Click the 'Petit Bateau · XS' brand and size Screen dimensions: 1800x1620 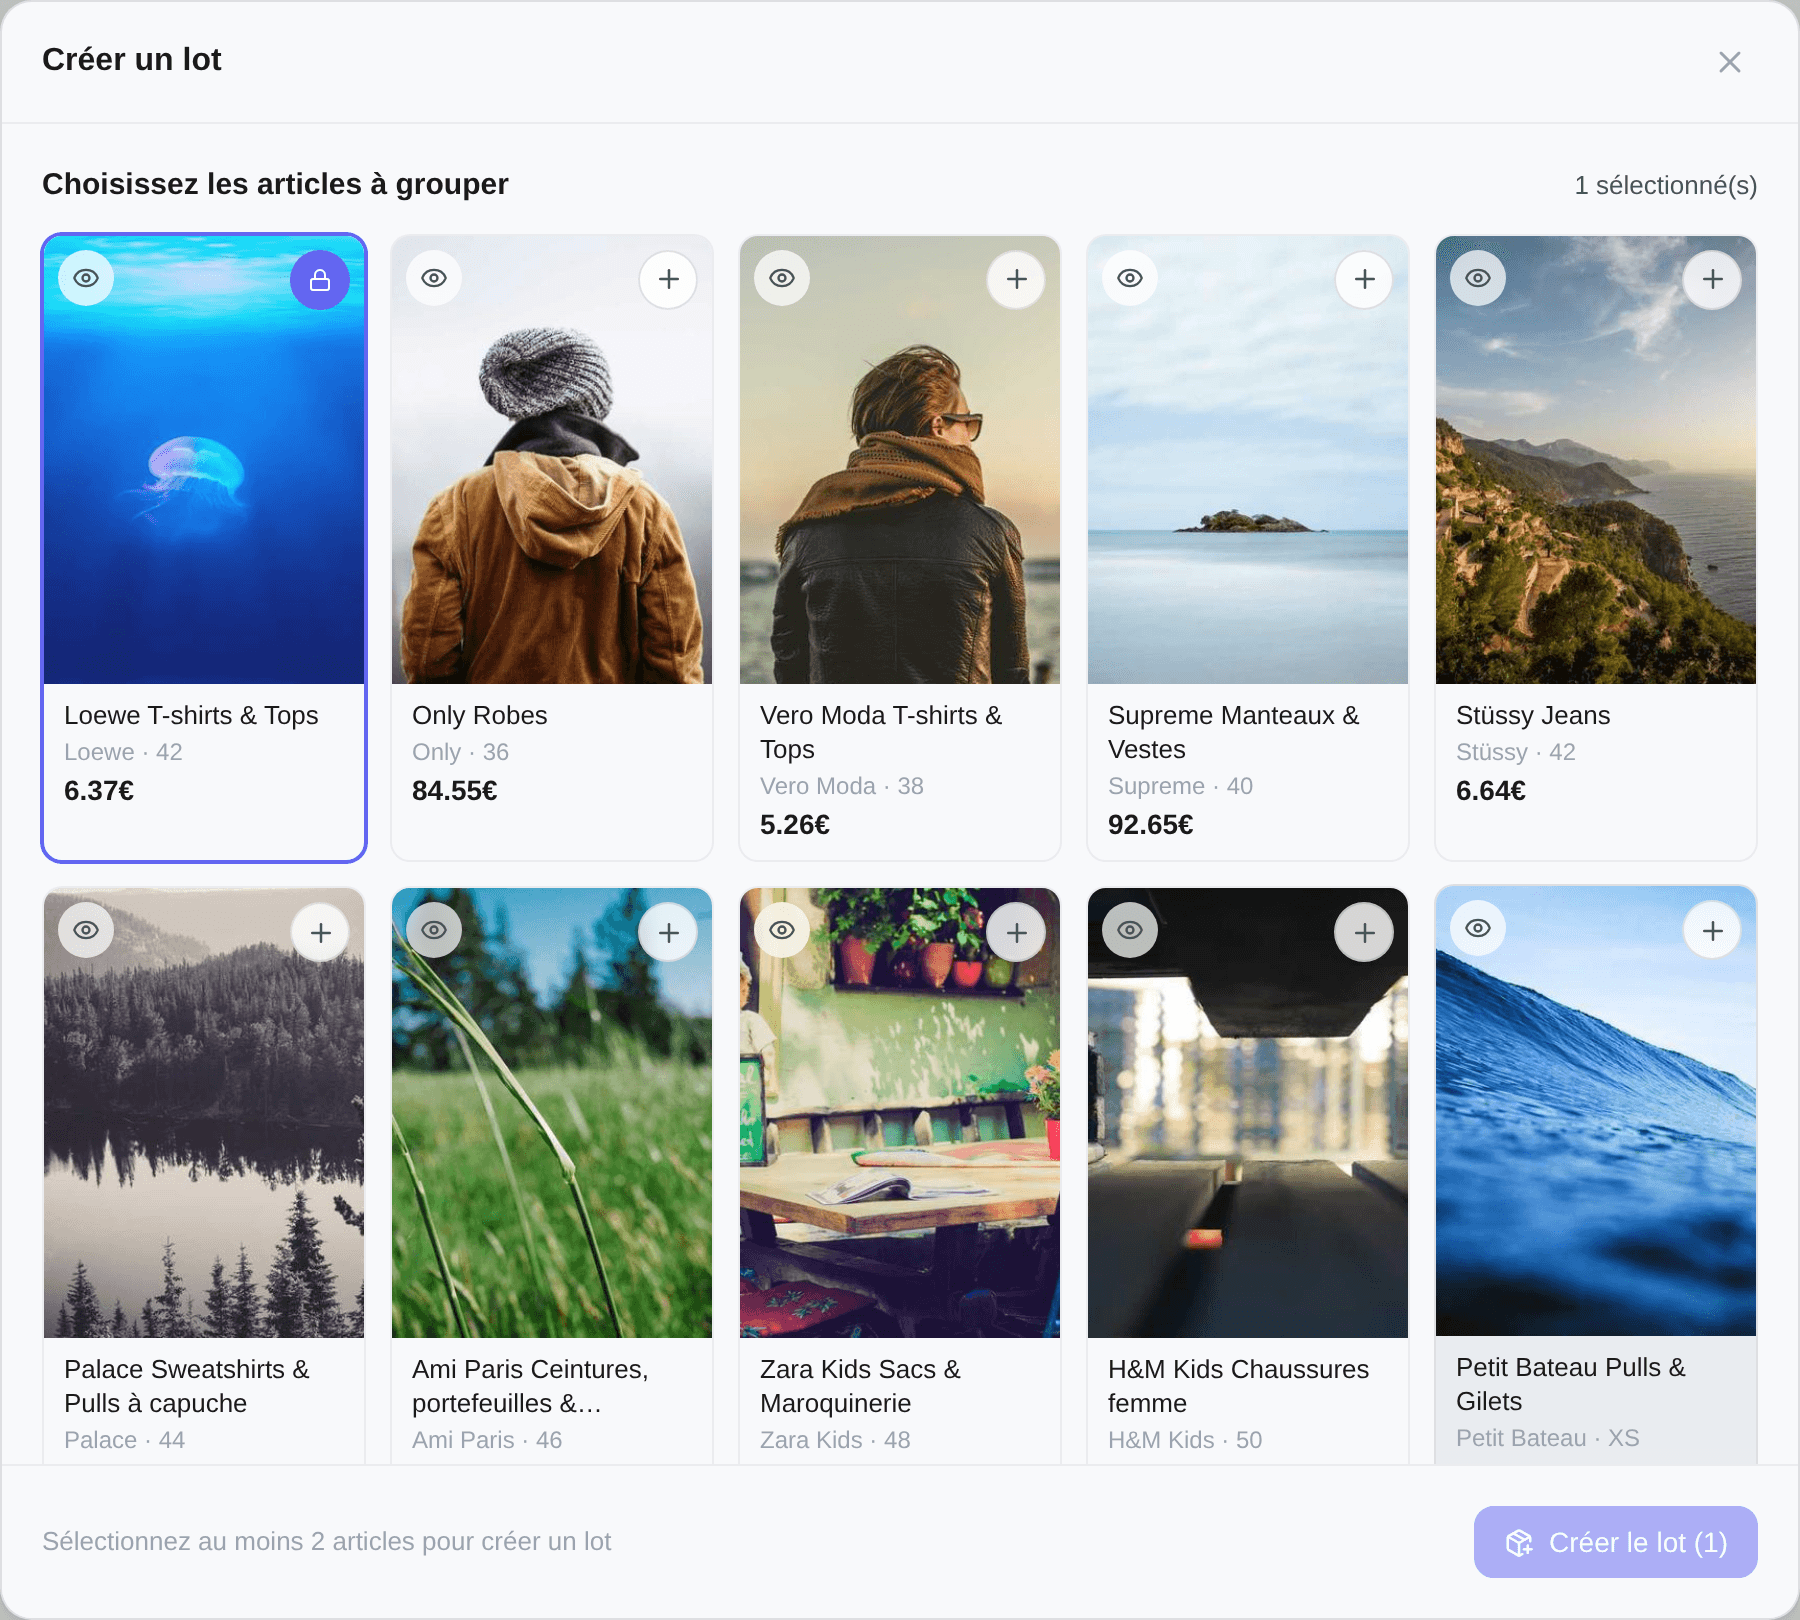point(1548,1438)
